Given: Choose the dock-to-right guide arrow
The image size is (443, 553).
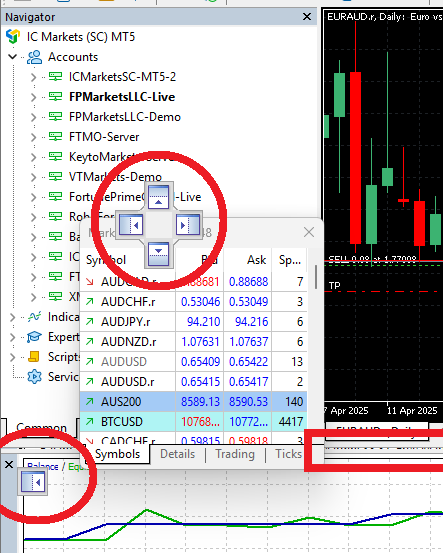Looking at the screenshot, I should [188, 225].
